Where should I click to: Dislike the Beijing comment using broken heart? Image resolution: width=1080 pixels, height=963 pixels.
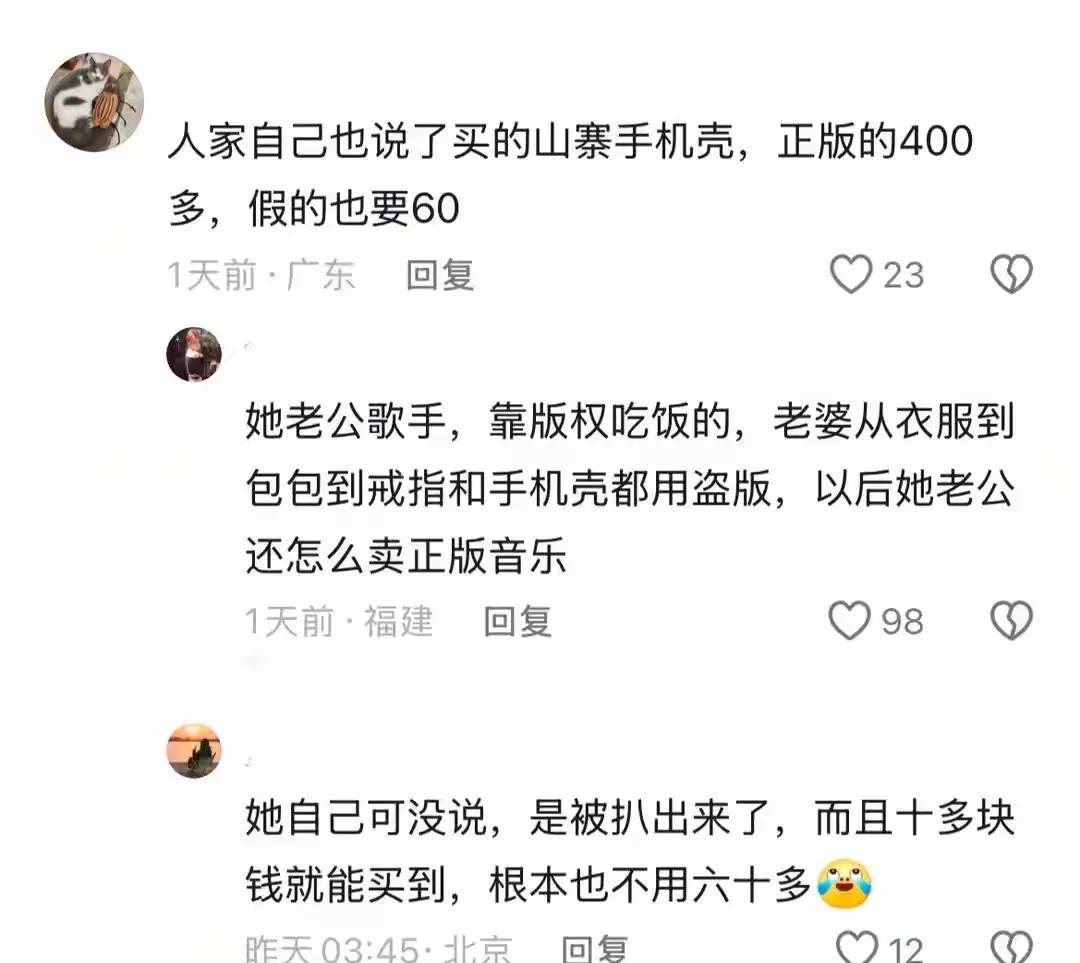pyautogui.click(x=1011, y=947)
